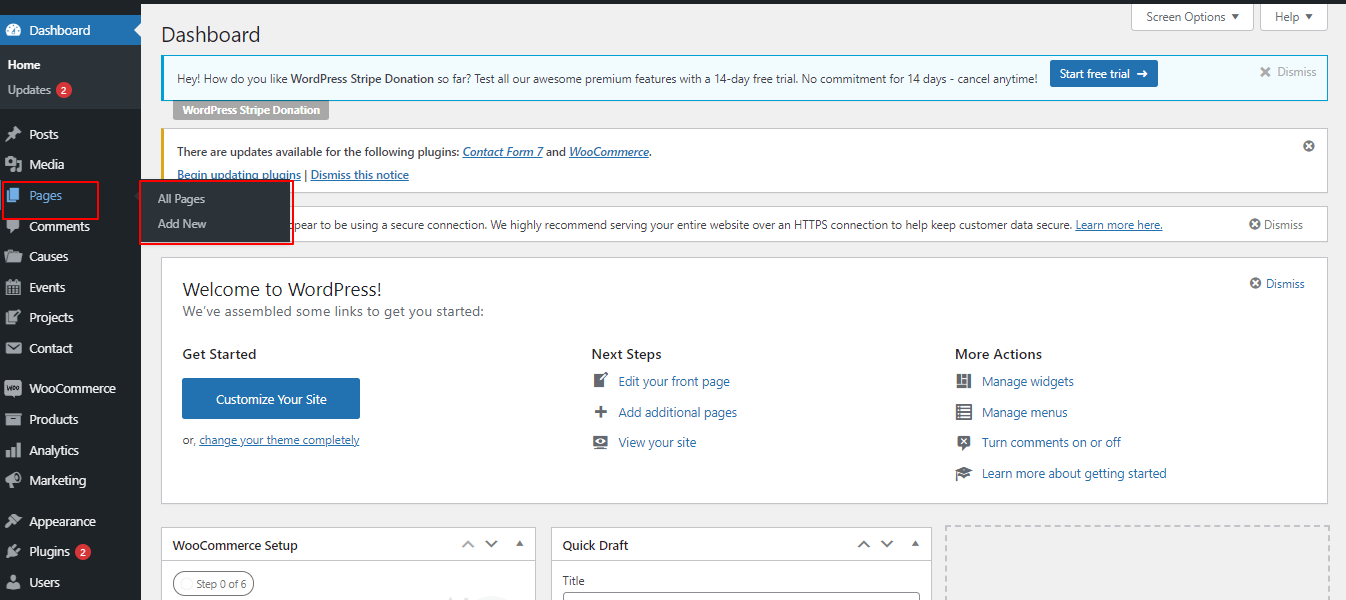Click the Marketing megaphone icon
Viewport: 1346px width, 600px height.
(x=13, y=481)
